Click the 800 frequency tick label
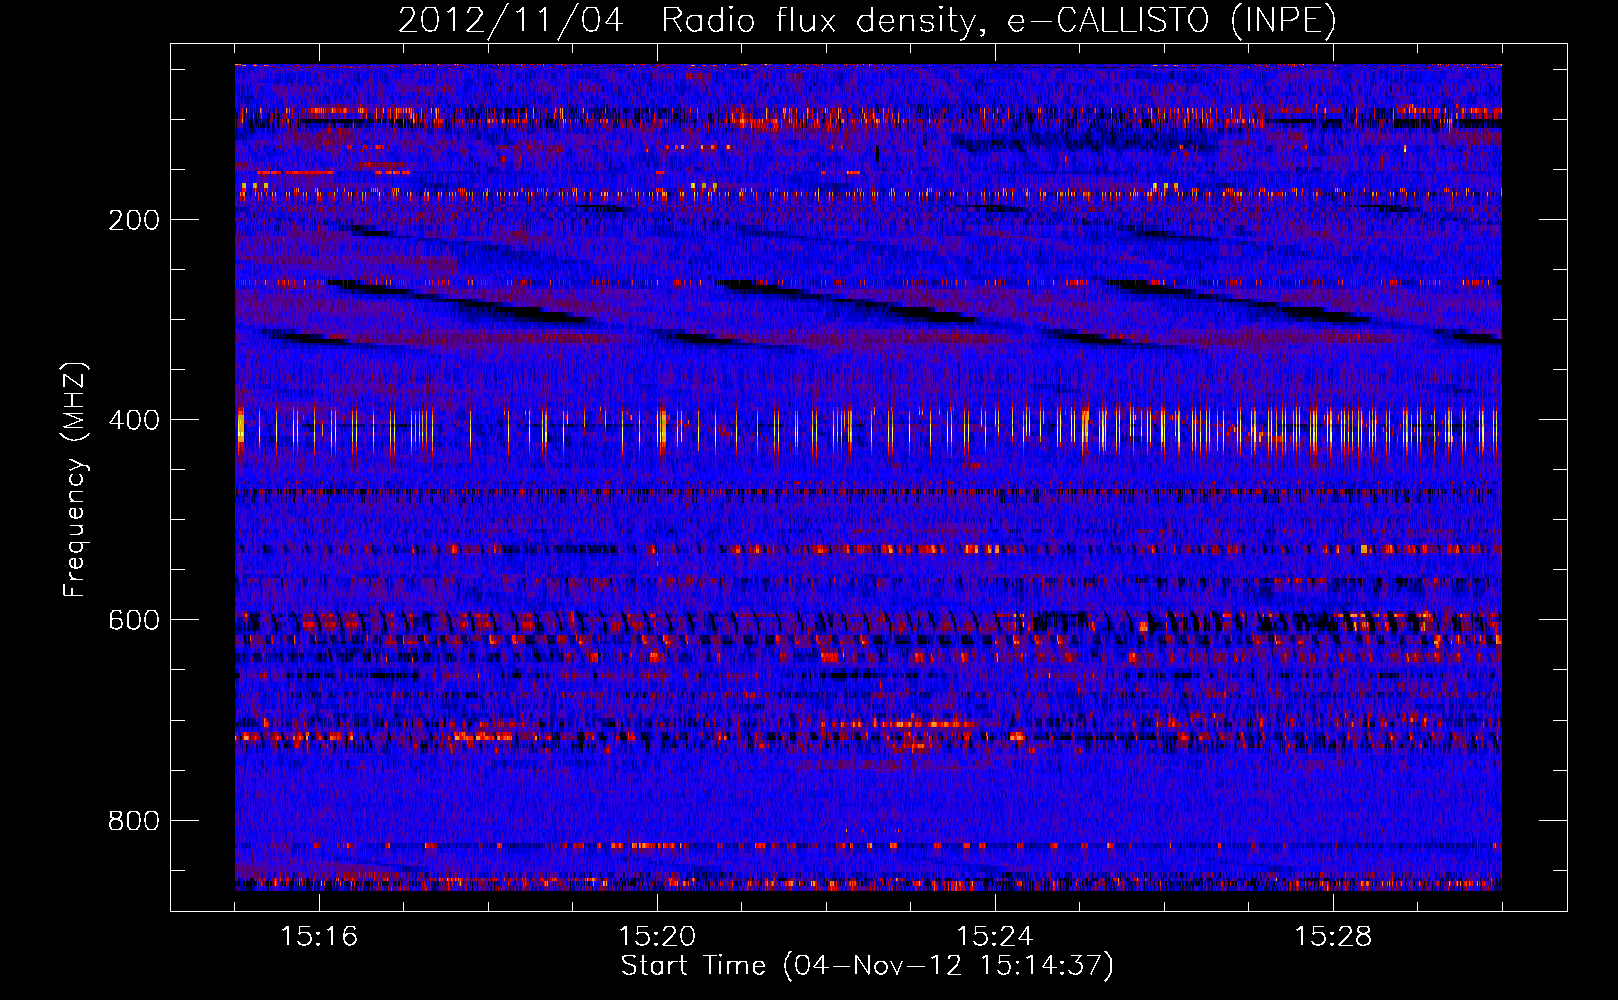The image size is (1618, 1000). (134, 820)
